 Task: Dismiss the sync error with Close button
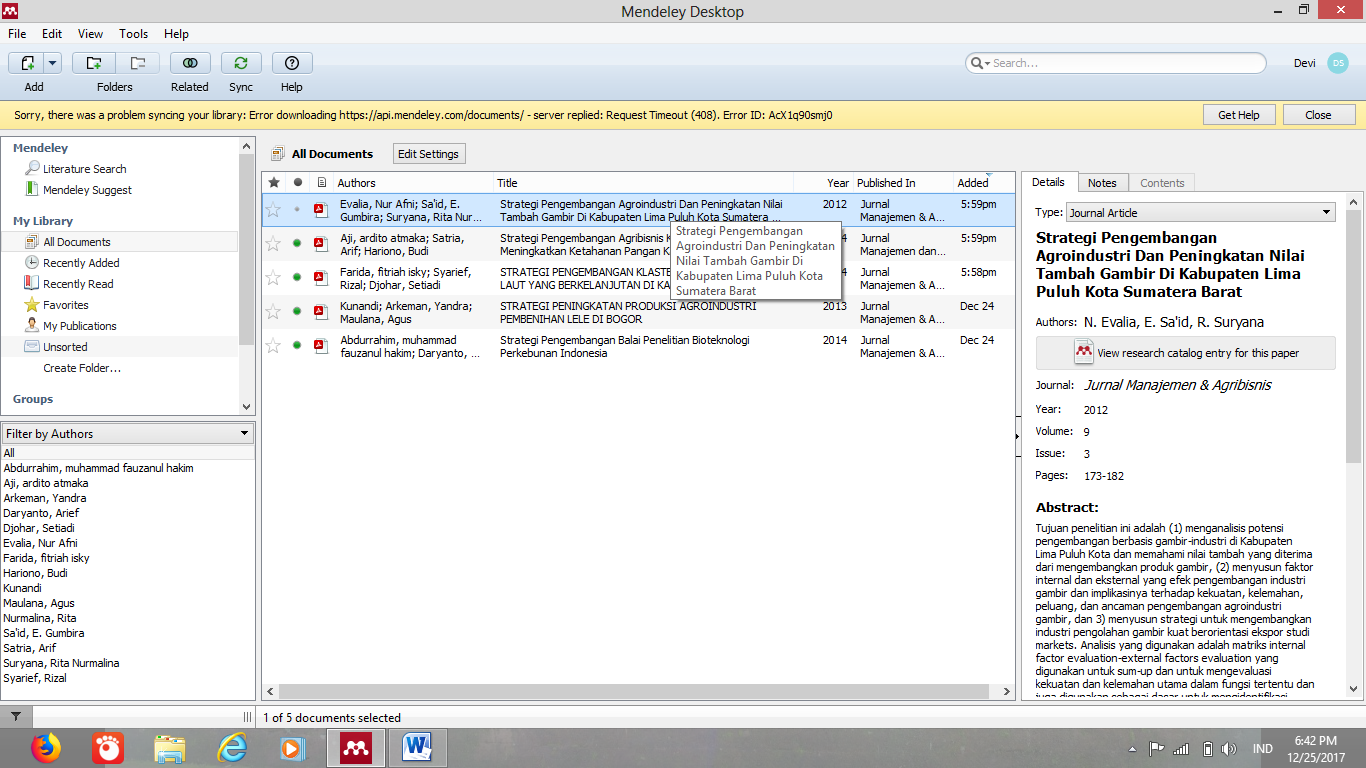point(1319,115)
